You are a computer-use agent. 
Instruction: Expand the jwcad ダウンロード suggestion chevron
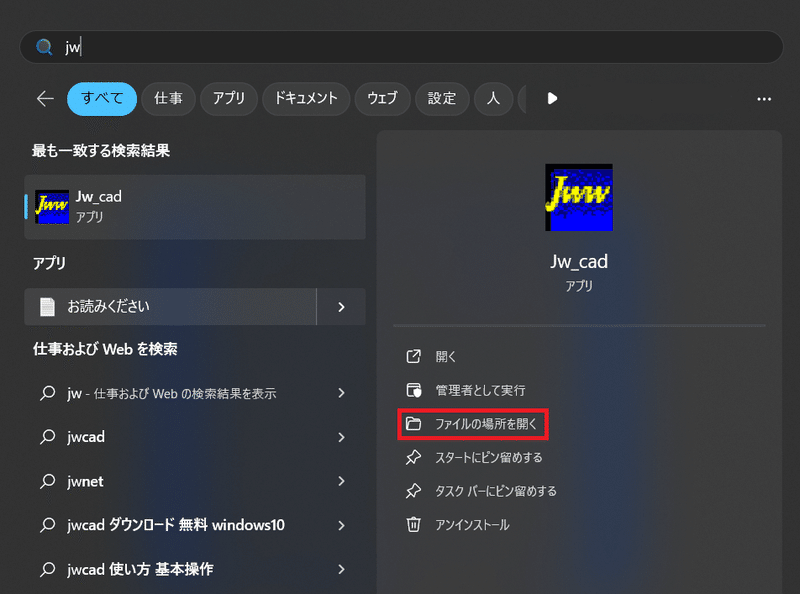341,525
